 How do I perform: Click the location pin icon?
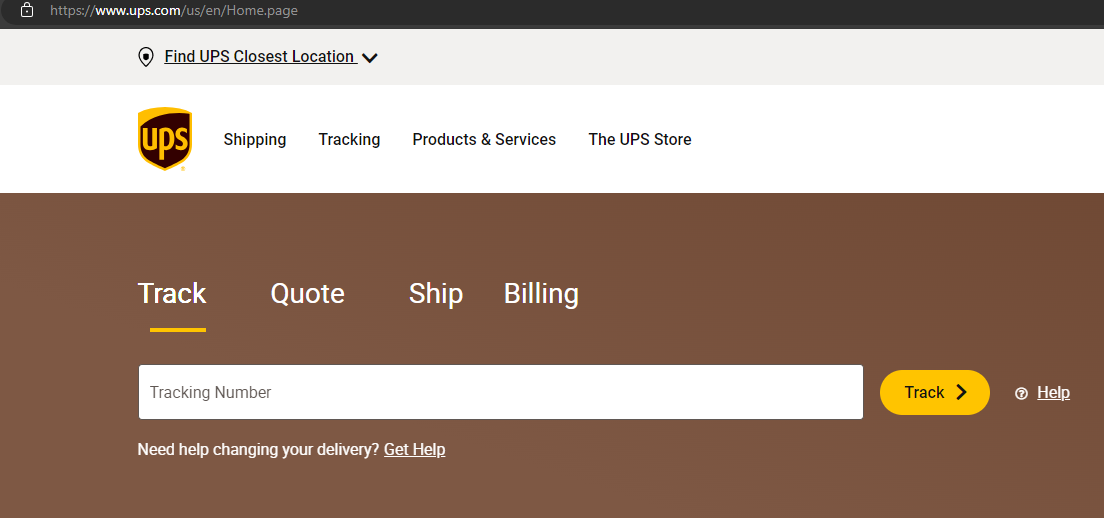146,57
